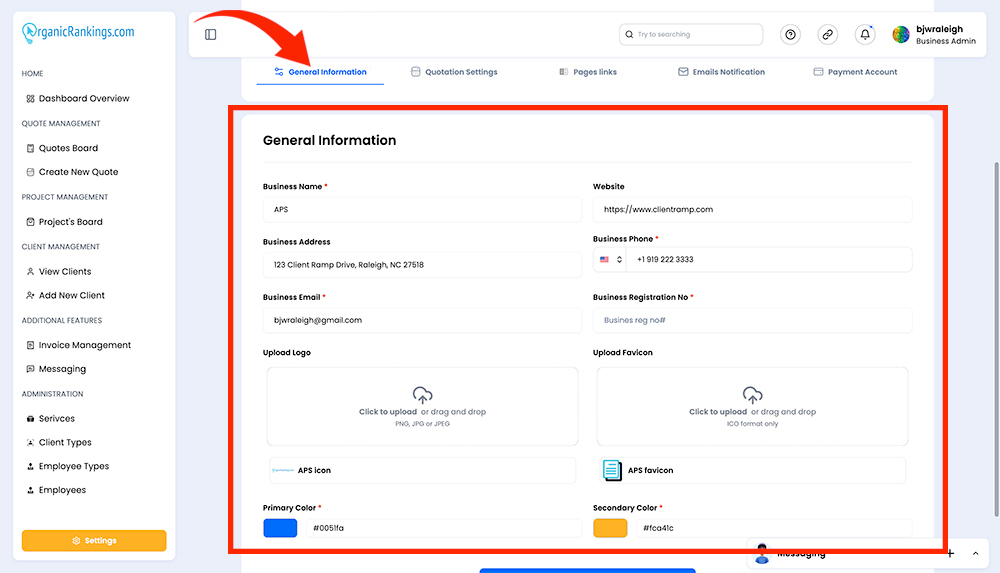Open the help question mark icon
The image size is (1000, 573).
pyautogui.click(x=790, y=34)
